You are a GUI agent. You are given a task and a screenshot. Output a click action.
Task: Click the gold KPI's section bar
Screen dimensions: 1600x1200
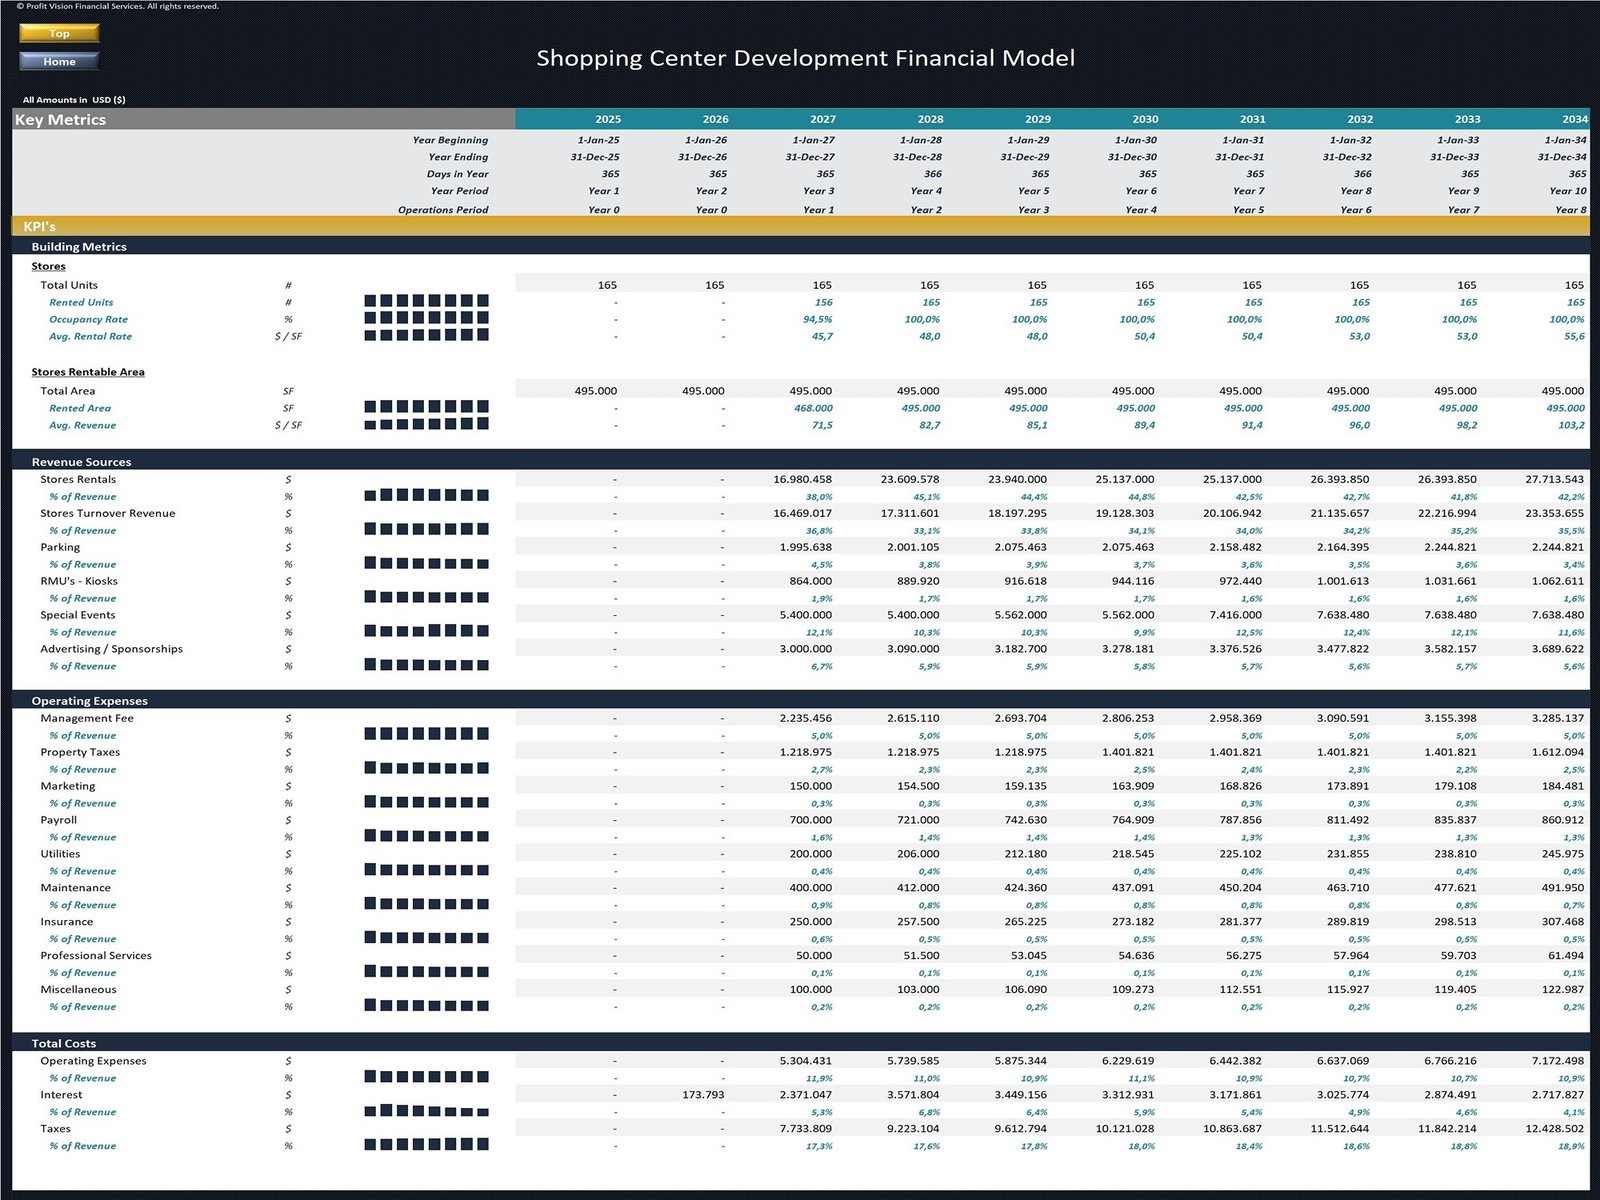click(800, 227)
